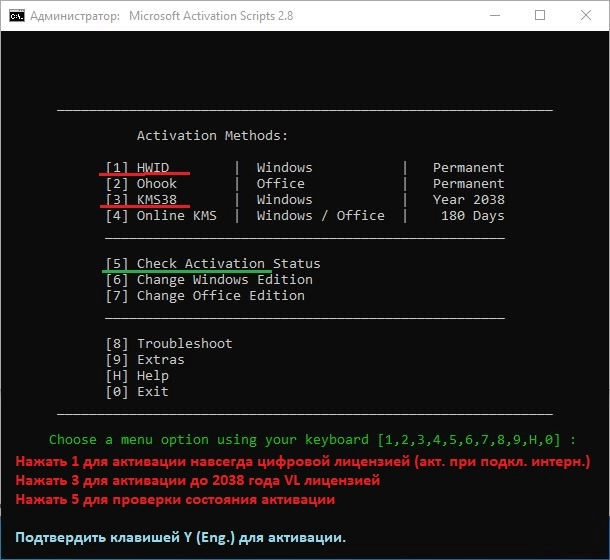610x560 pixels.
Task: Maximize the console window
Action: pos(540,16)
